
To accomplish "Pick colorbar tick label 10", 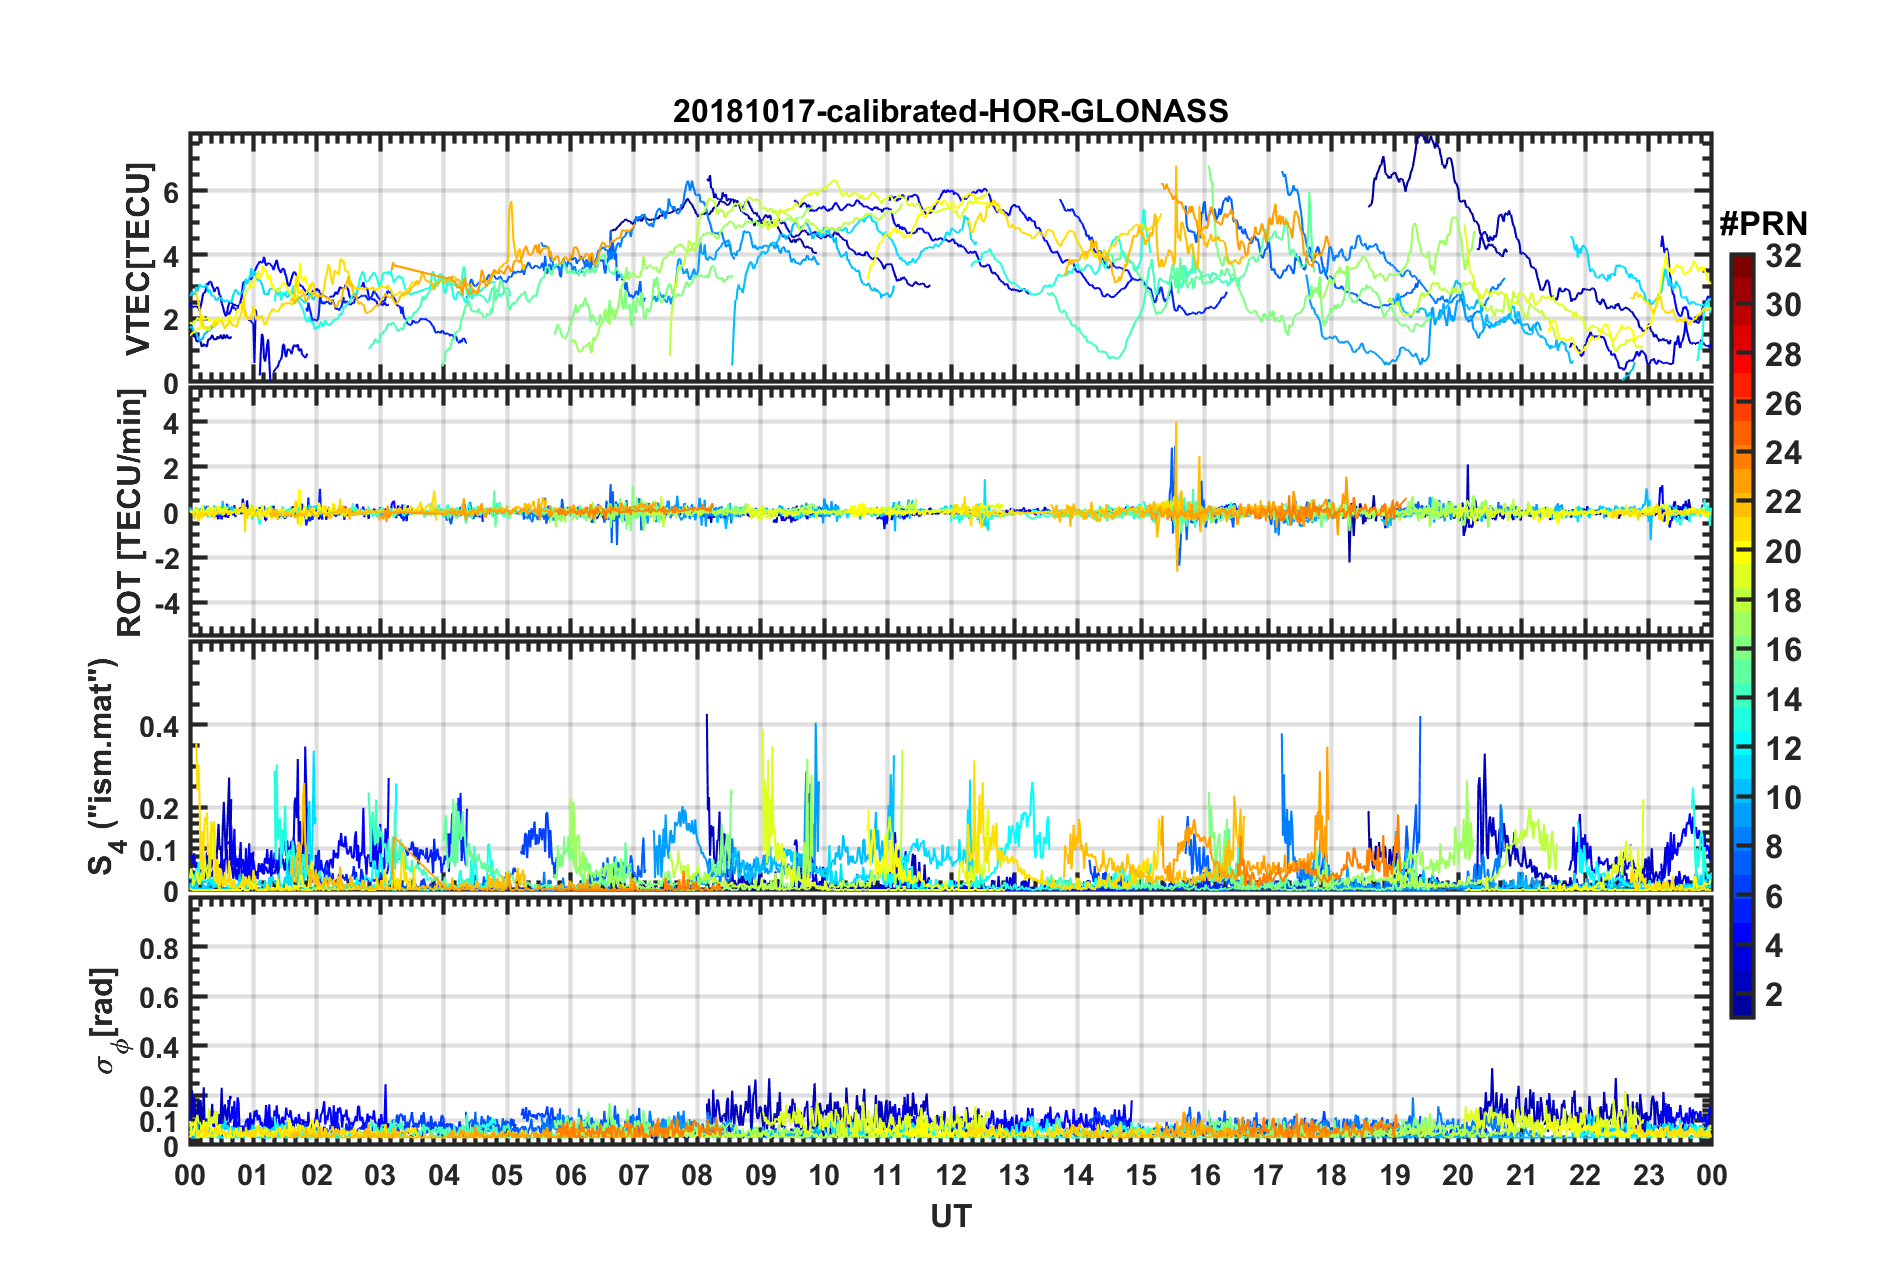I will point(1783,798).
